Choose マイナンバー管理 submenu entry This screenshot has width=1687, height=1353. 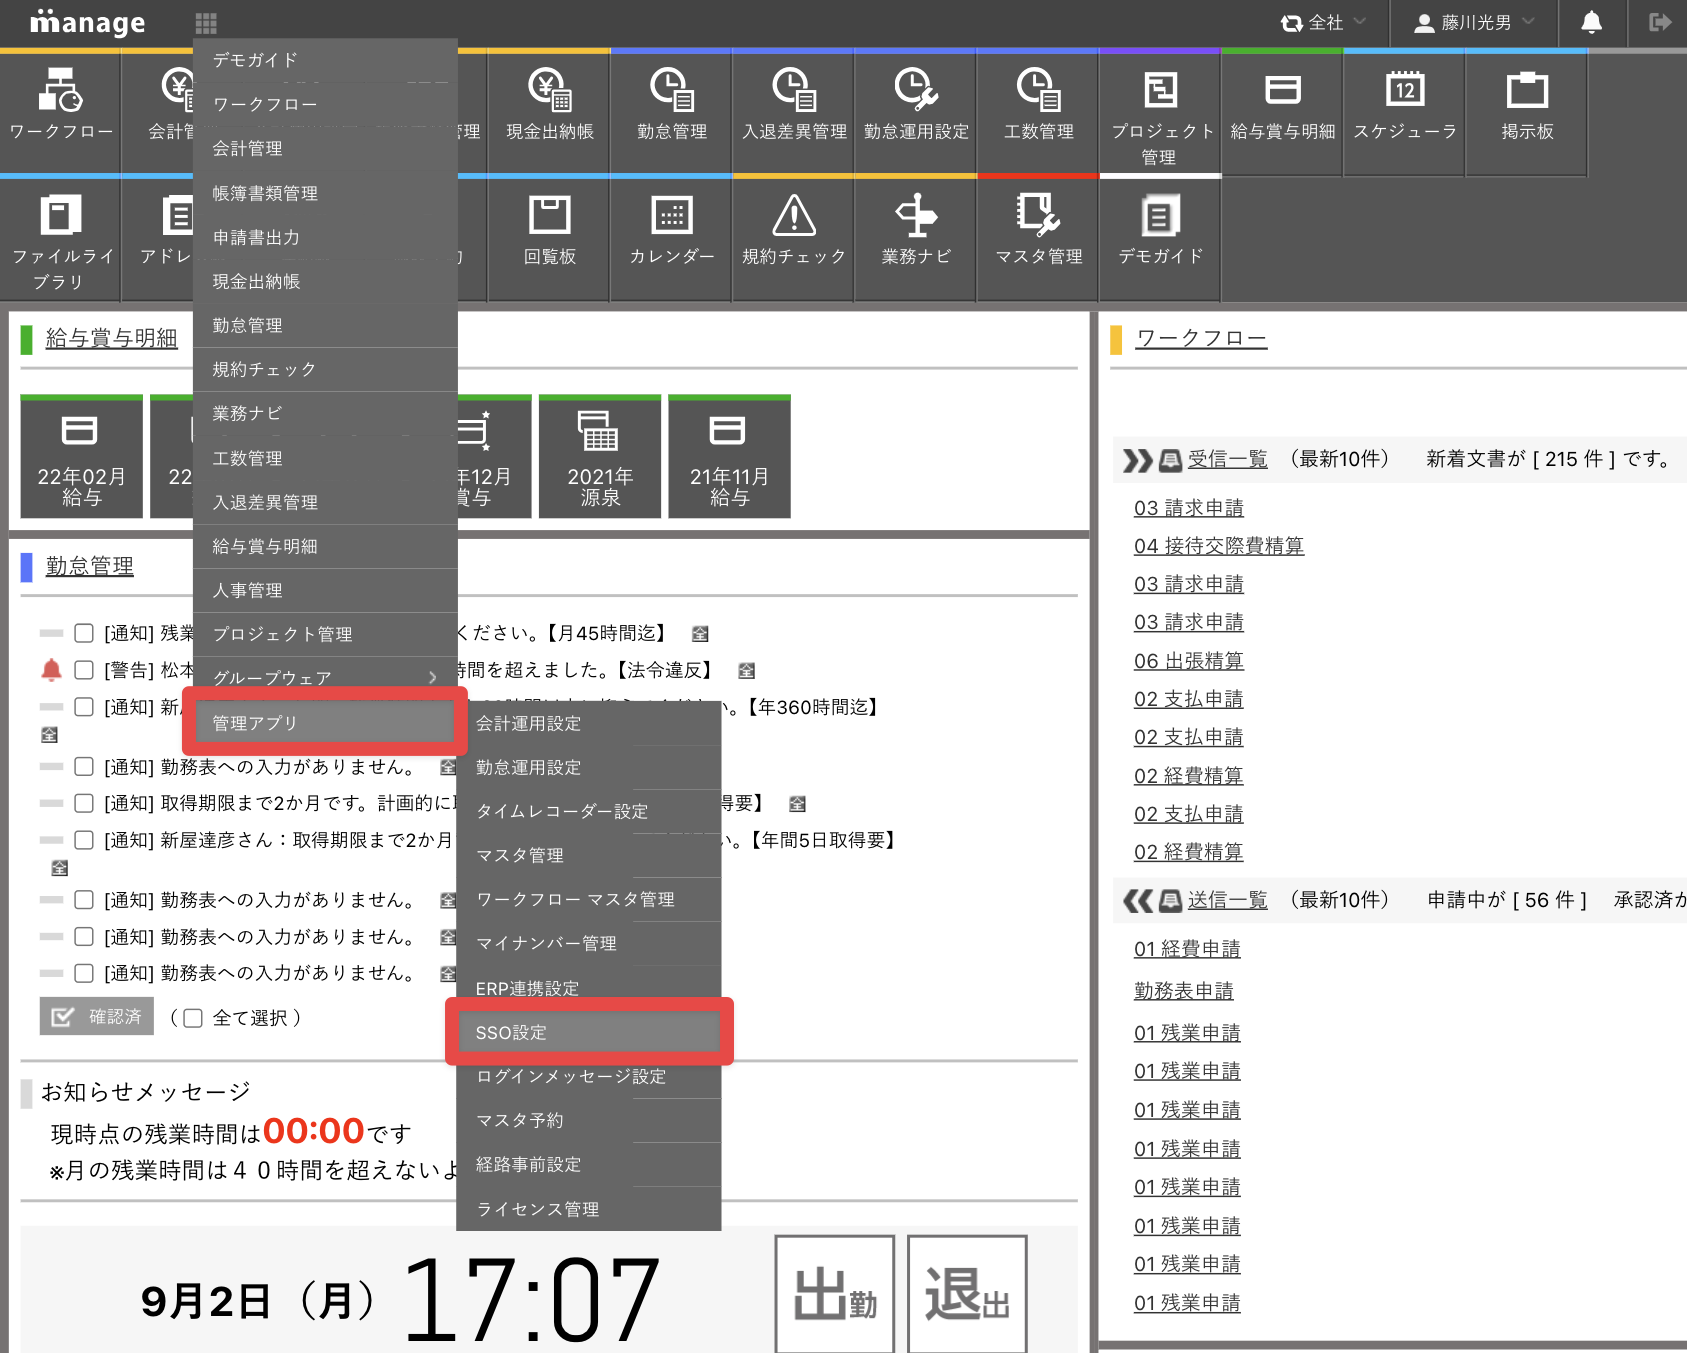click(589, 943)
